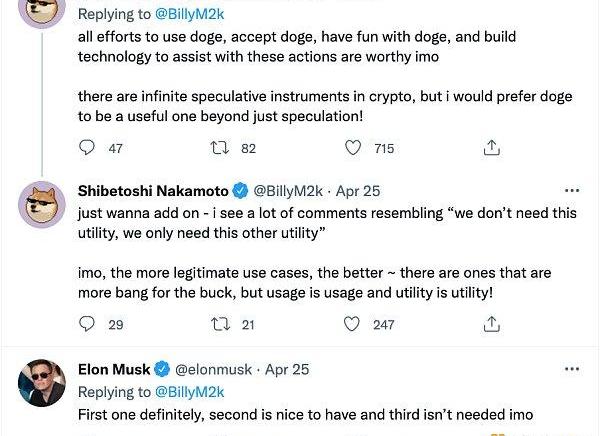Click the Shibetoshi Nakamoto display name
The width and height of the screenshot is (600, 436).
tap(153, 190)
